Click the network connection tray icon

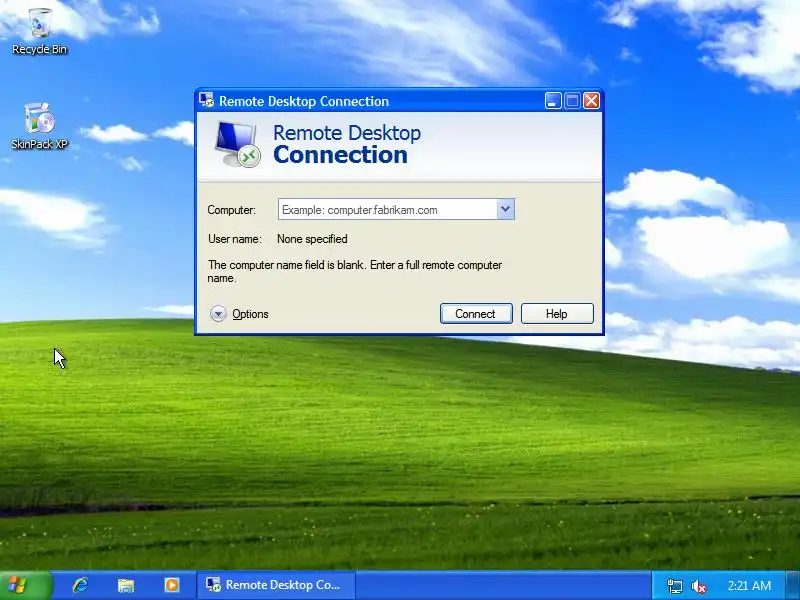pyautogui.click(x=674, y=586)
